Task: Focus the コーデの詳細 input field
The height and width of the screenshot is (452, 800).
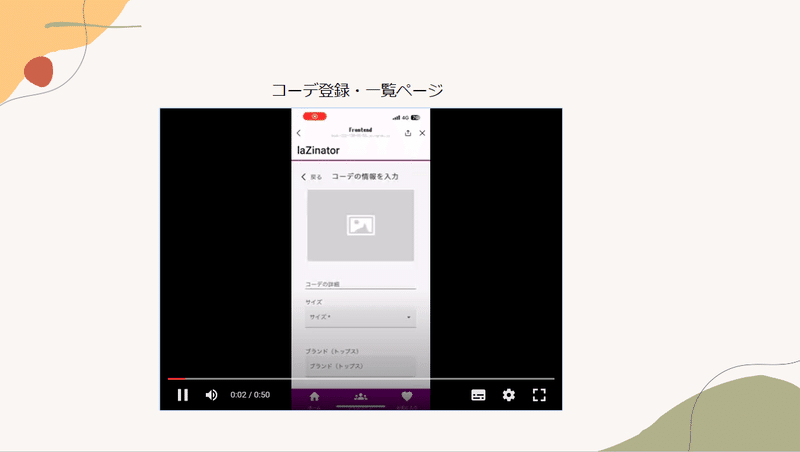Action: tap(360, 284)
